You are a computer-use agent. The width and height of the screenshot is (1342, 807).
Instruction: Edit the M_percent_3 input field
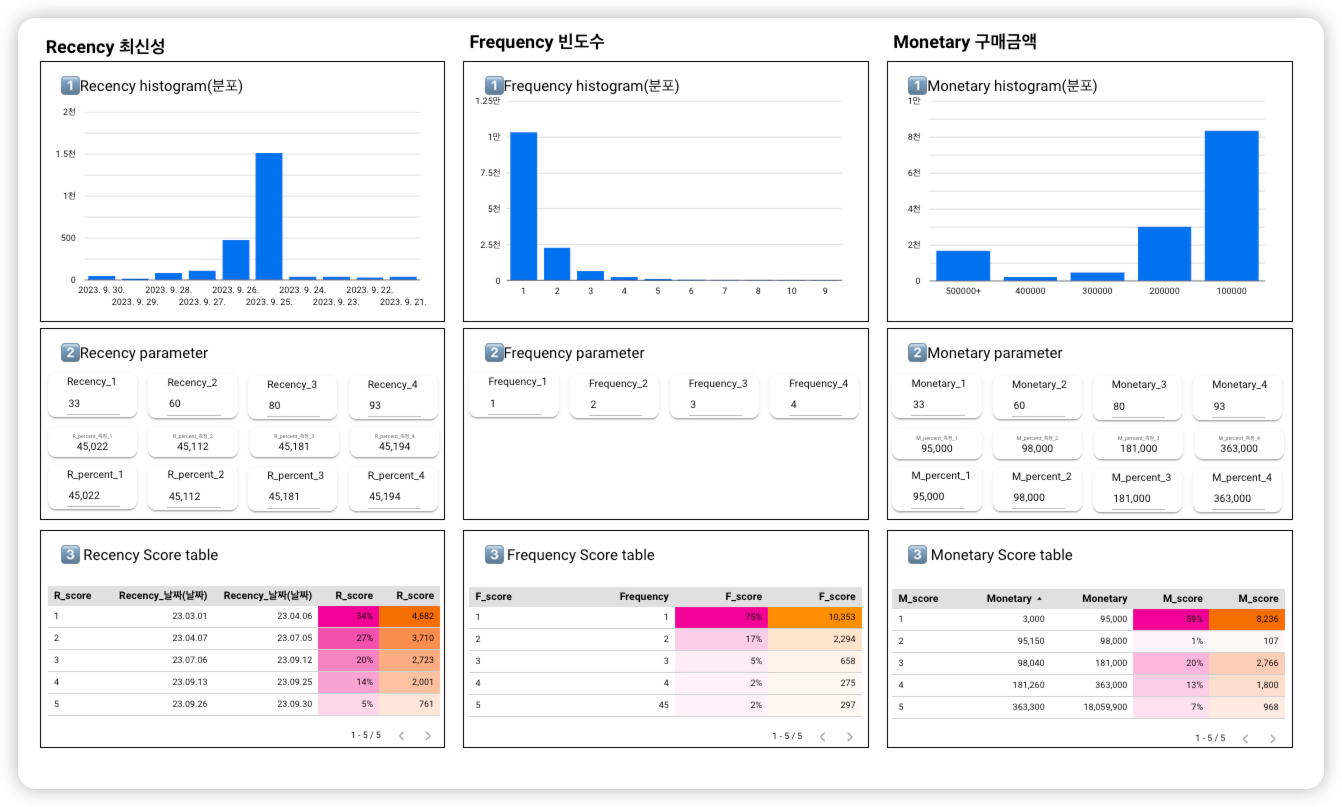pos(1138,498)
